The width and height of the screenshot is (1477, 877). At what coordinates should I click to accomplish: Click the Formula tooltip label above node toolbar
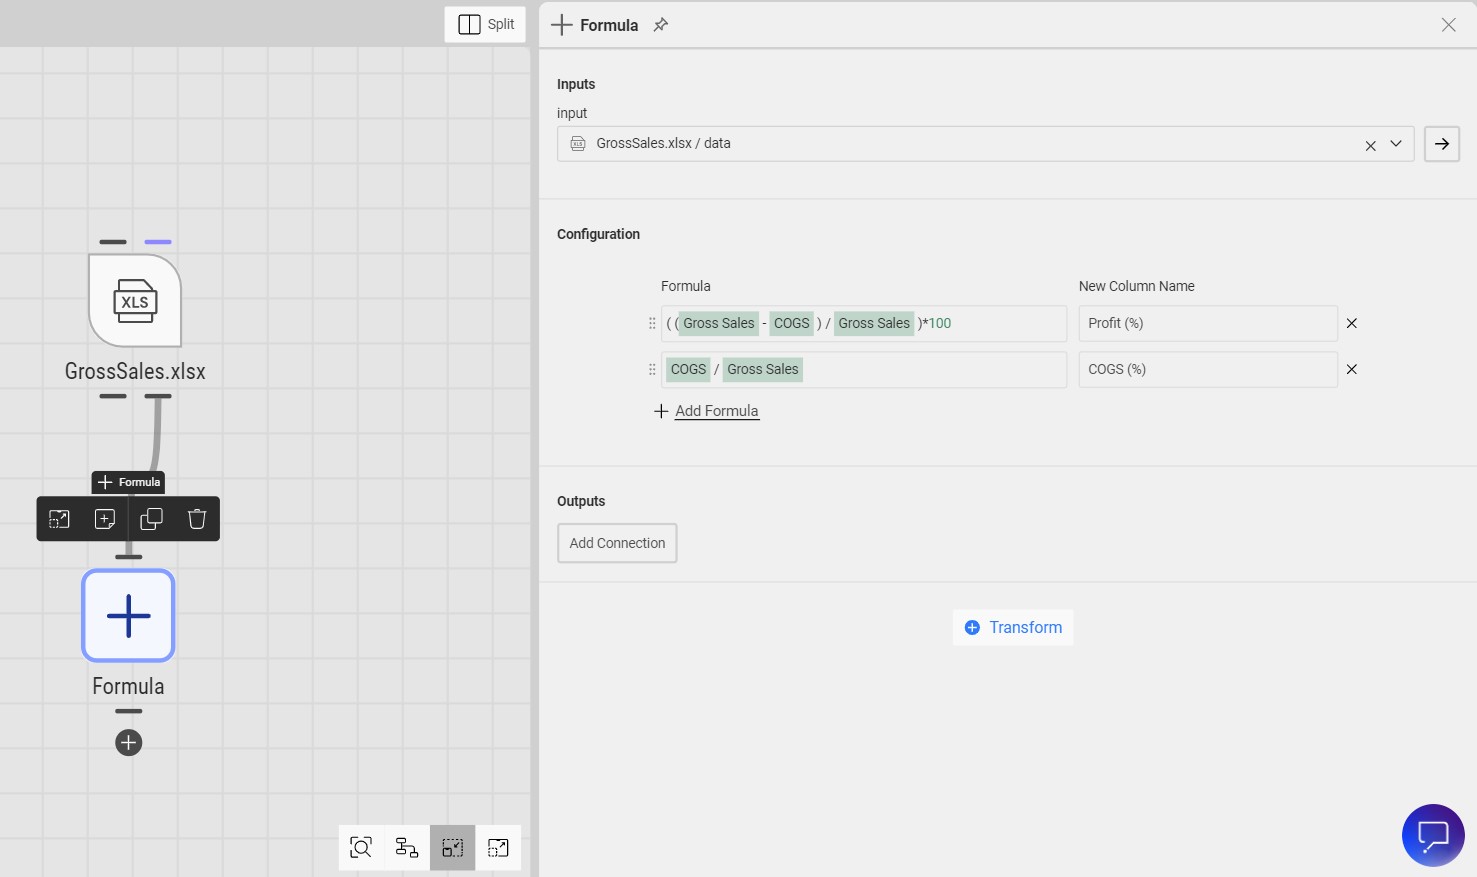[128, 481]
